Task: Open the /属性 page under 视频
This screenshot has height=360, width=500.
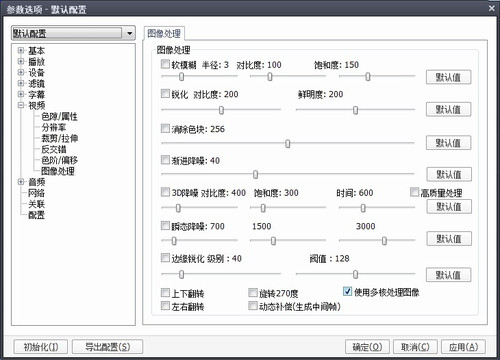Action: click(x=59, y=116)
